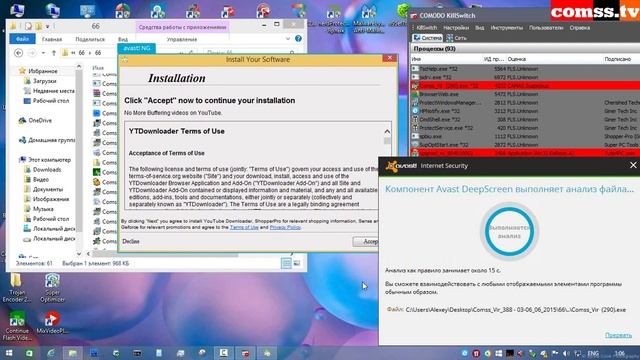Switch to the Главная ribbon tab
The image size is (640, 360).
point(52,40)
